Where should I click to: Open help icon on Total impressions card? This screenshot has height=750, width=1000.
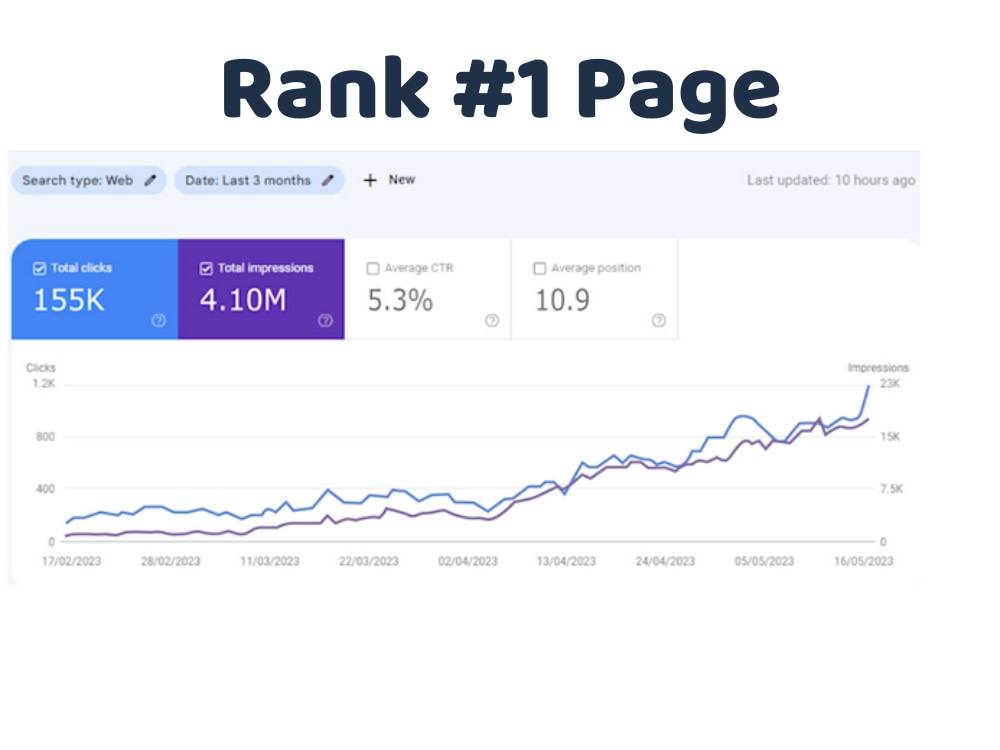[325, 320]
